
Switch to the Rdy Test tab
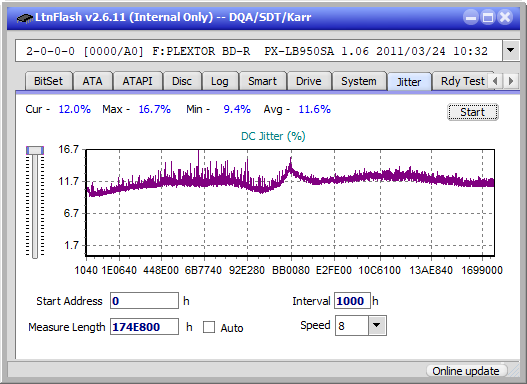tap(462, 81)
